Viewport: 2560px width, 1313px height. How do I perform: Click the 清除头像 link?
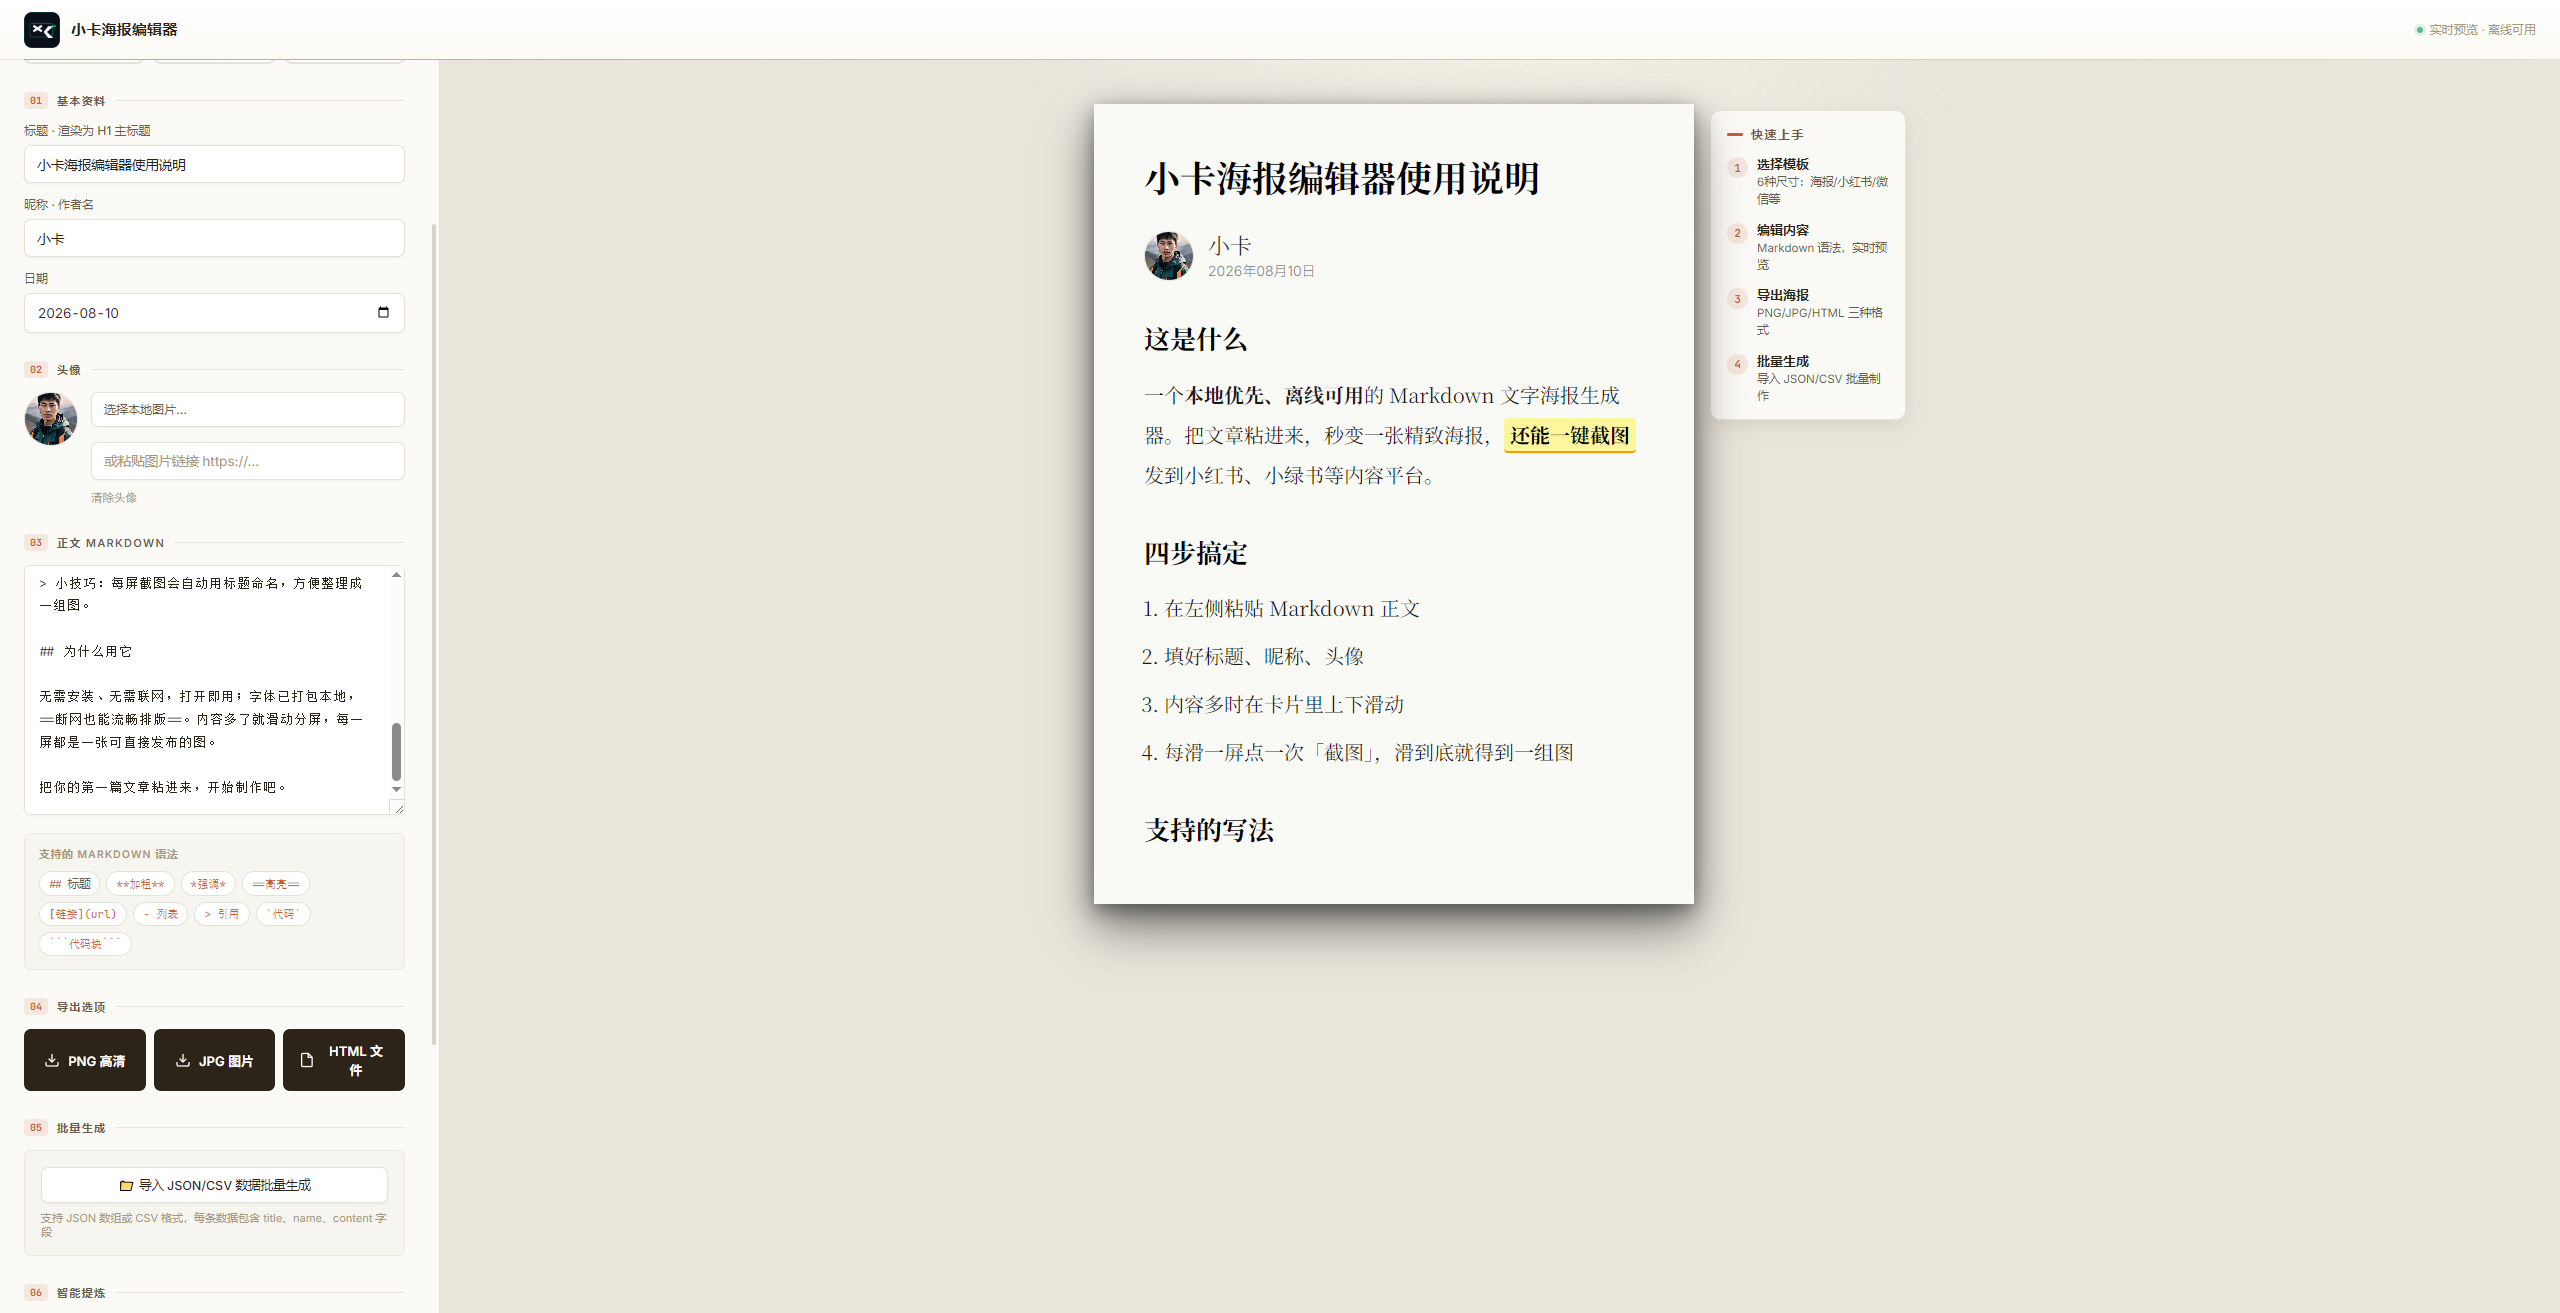[114, 498]
